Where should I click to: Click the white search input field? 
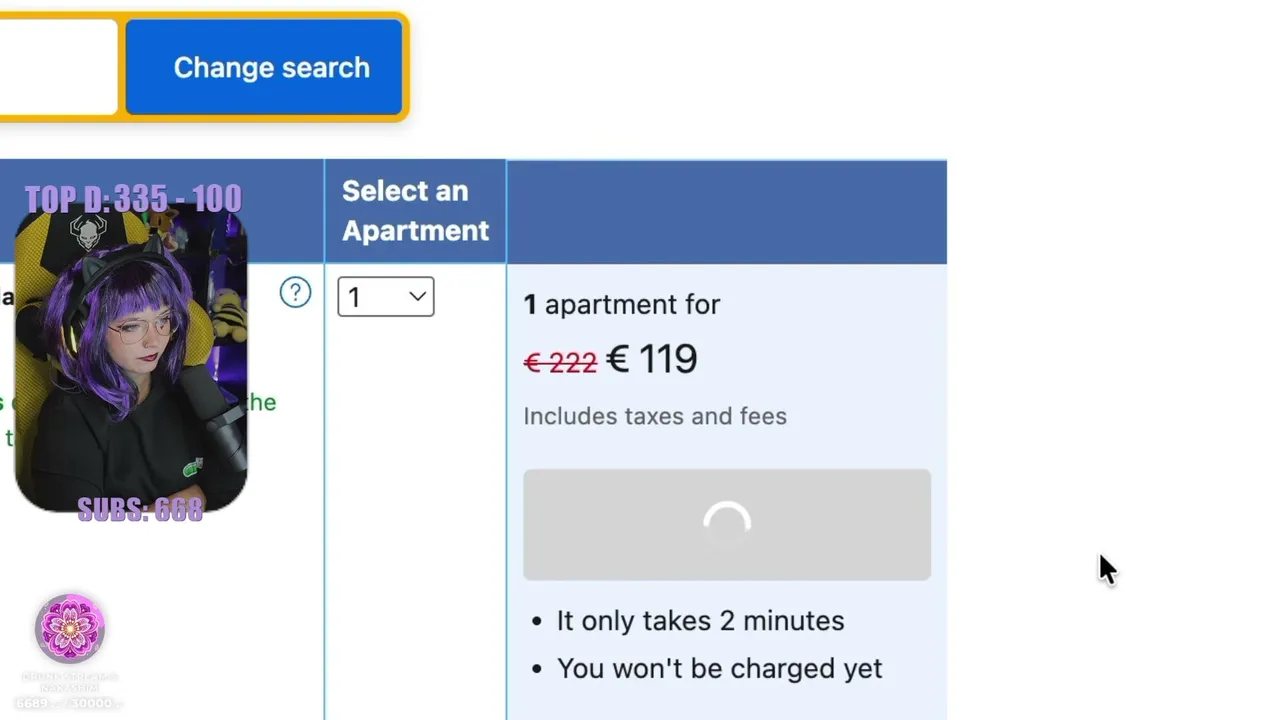point(58,67)
